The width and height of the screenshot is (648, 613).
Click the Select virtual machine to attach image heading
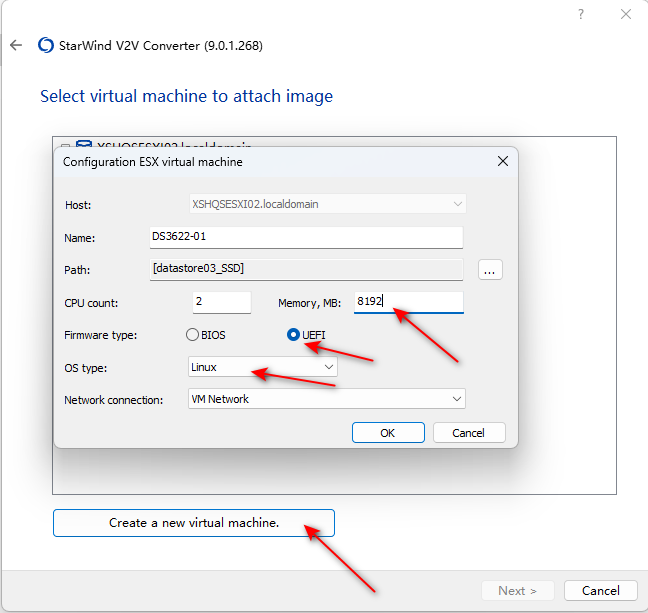[186, 96]
